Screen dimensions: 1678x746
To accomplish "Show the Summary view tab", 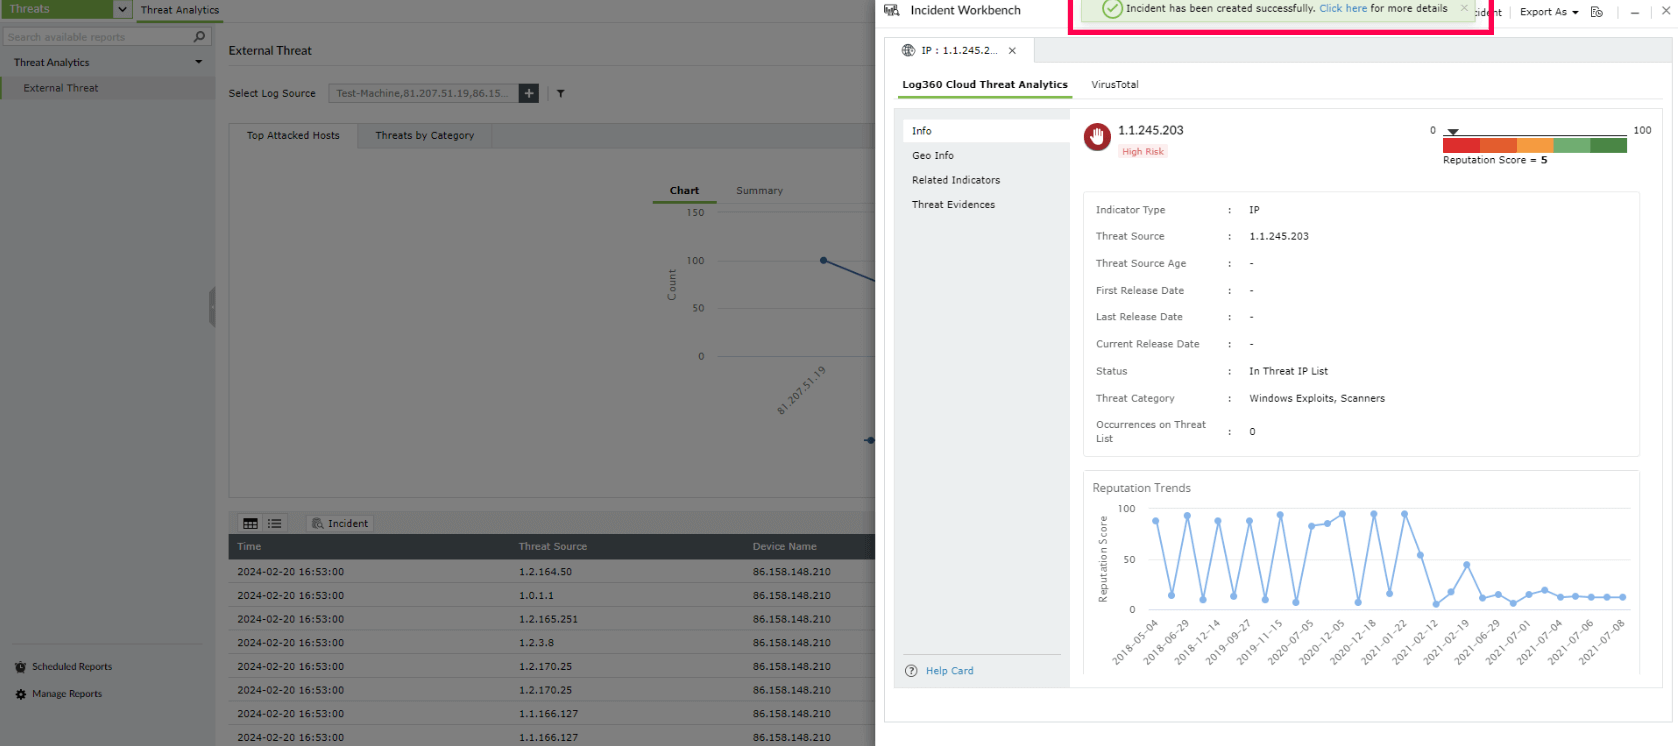I will (x=760, y=191).
